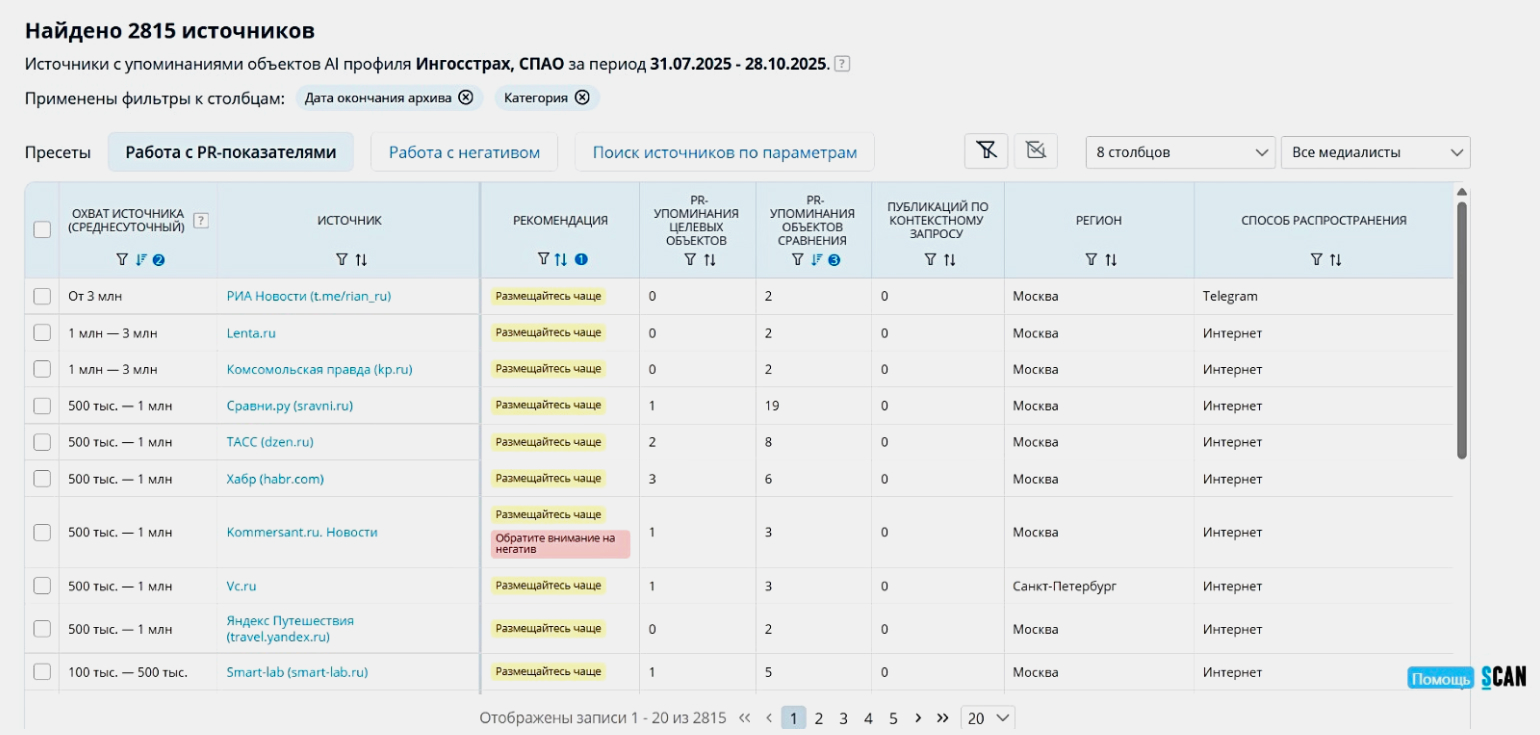This screenshot has height=735, width=1540.
Task: Select the Kommersant.ru. Новости row checkbox
Action: pyautogui.click(x=42, y=533)
